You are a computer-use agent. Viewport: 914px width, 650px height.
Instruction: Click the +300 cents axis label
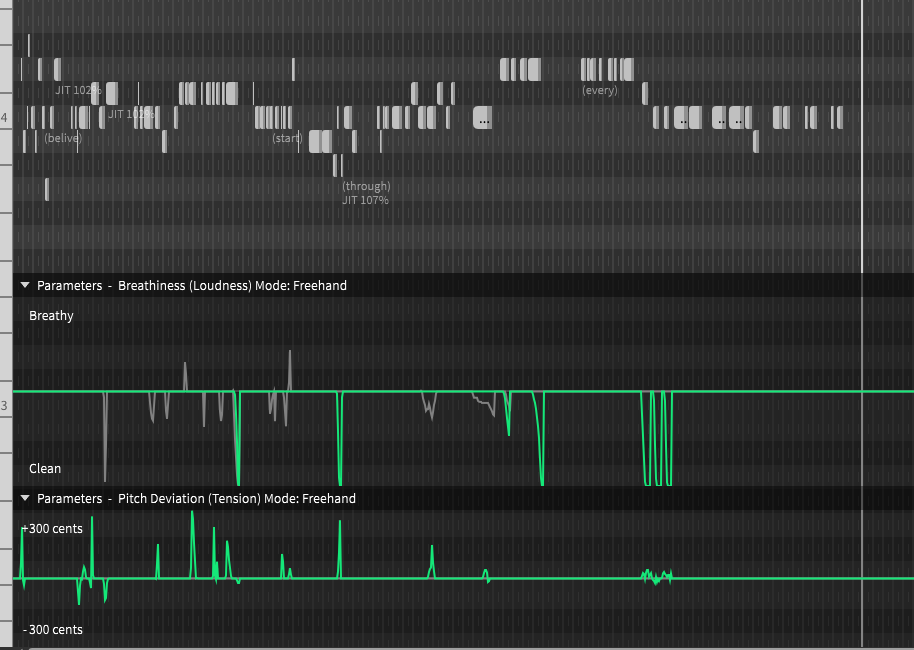coord(53,528)
